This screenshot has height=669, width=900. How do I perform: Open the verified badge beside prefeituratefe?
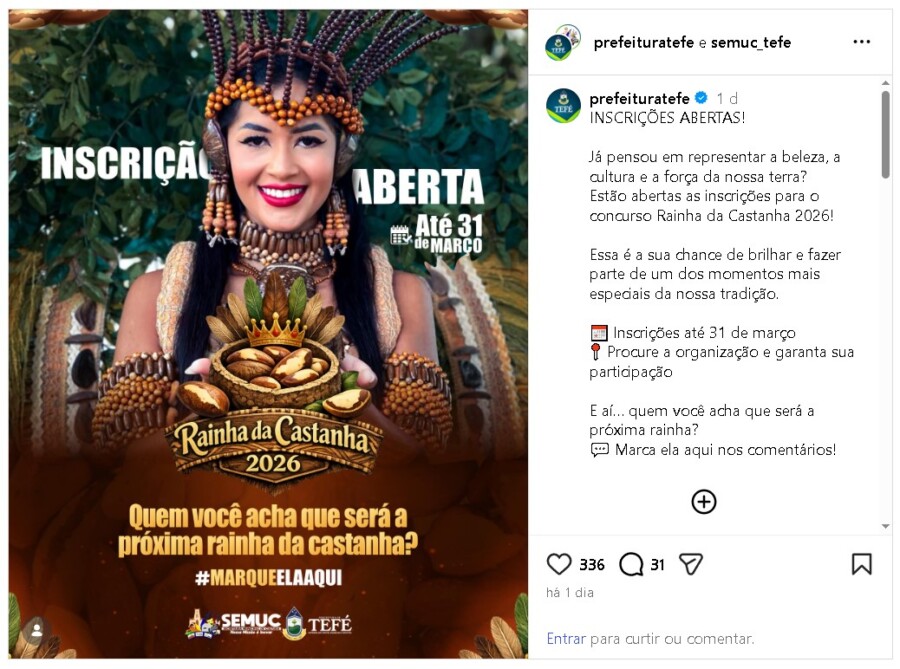pyautogui.click(x=701, y=98)
